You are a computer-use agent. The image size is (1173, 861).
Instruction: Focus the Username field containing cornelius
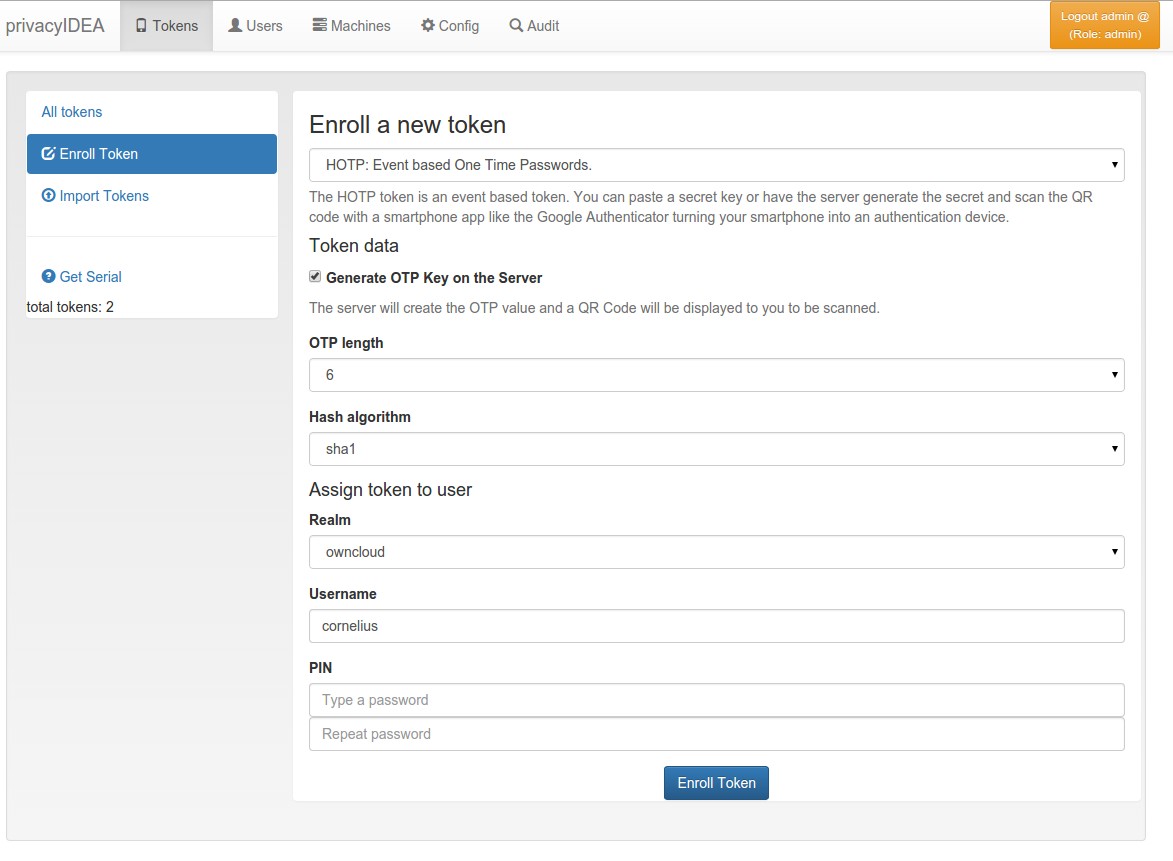[x=717, y=626]
